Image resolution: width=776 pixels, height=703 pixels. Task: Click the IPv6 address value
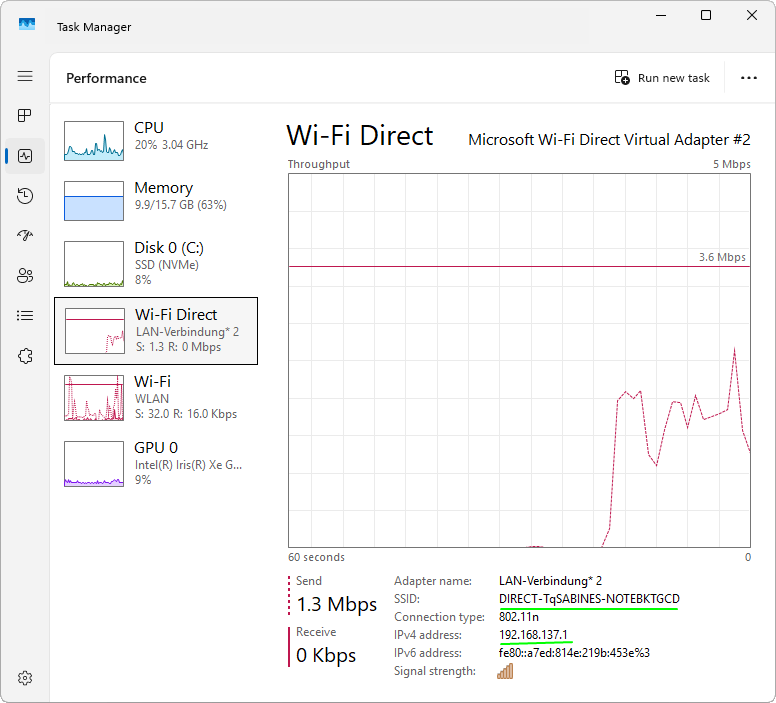(574, 653)
